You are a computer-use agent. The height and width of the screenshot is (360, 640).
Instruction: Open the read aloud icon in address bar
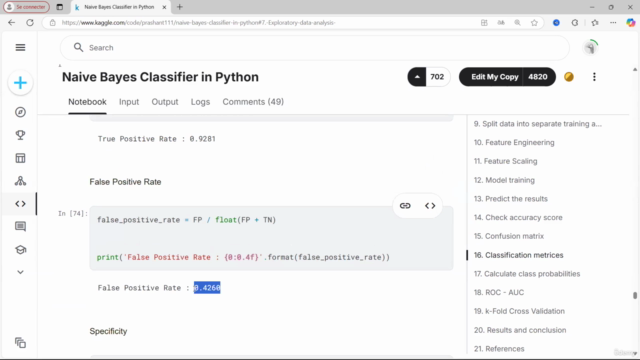tap(501, 23)
